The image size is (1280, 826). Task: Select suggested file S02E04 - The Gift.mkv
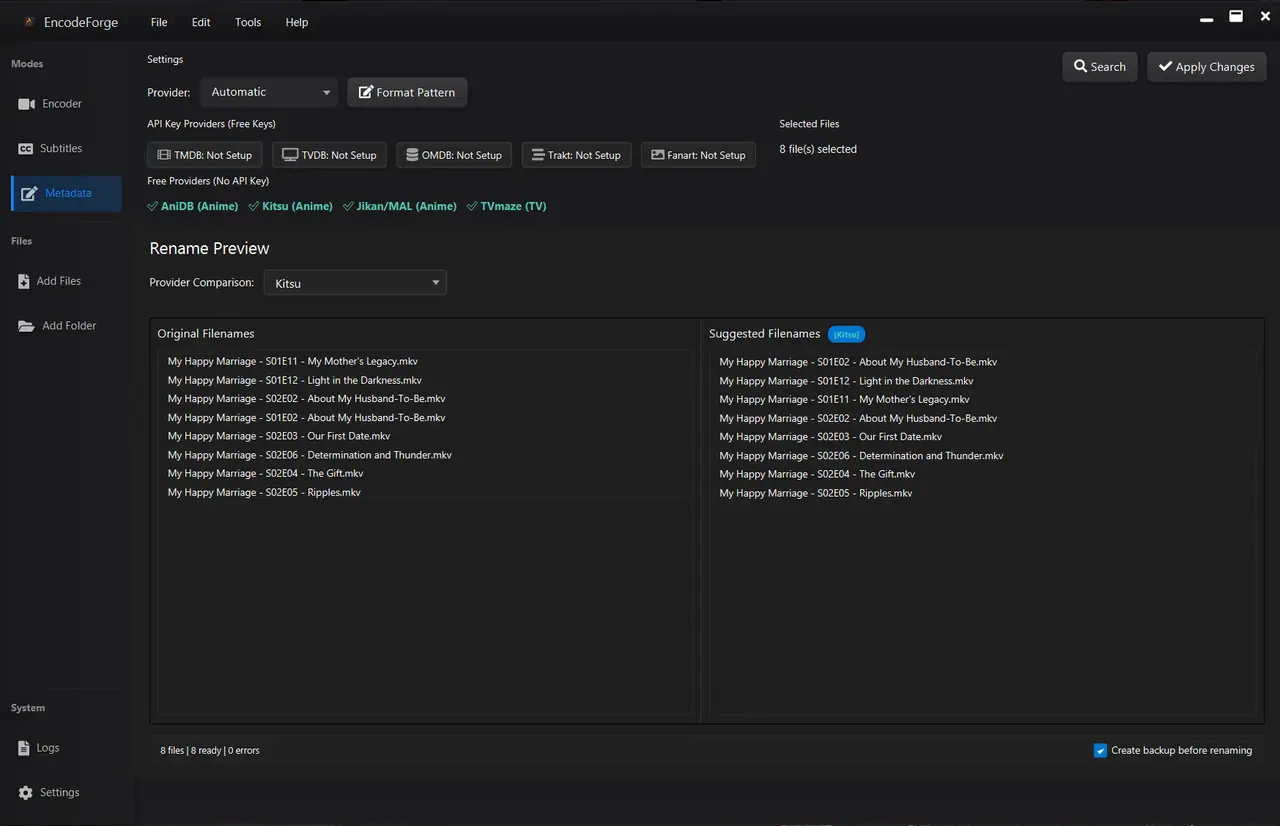(817, 475)
